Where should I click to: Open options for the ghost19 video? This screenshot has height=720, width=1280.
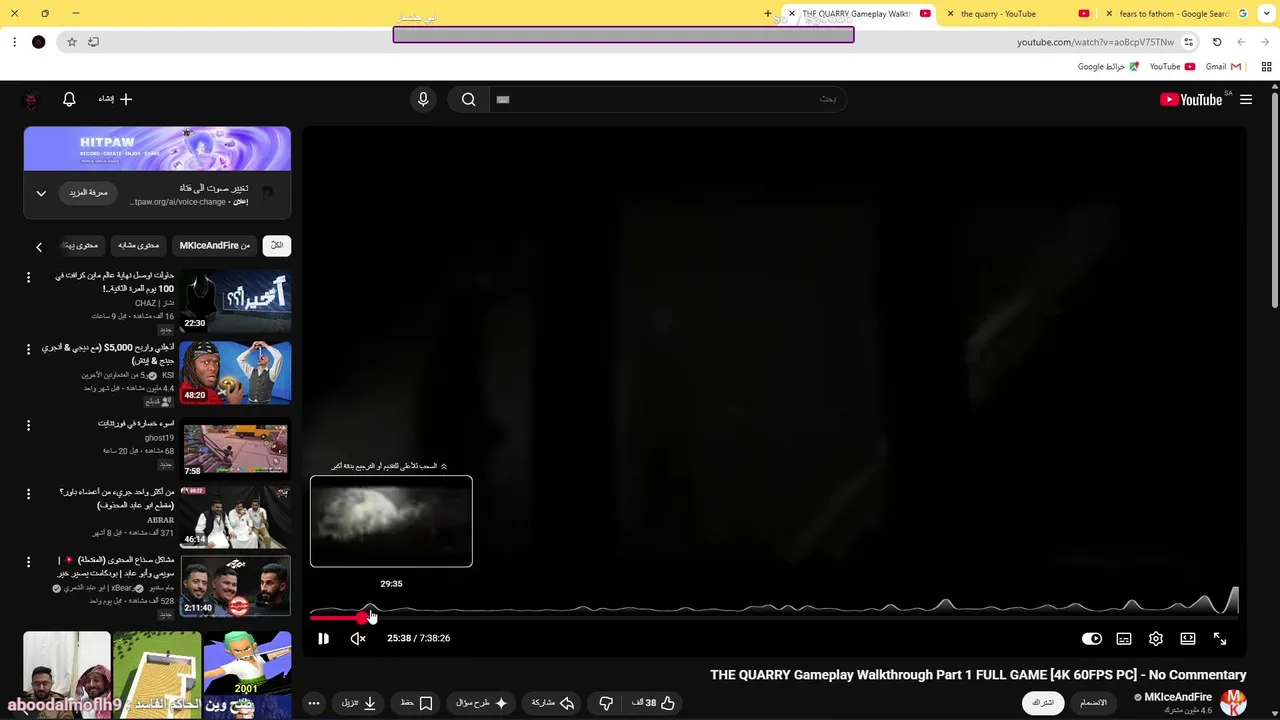point(28,425)
